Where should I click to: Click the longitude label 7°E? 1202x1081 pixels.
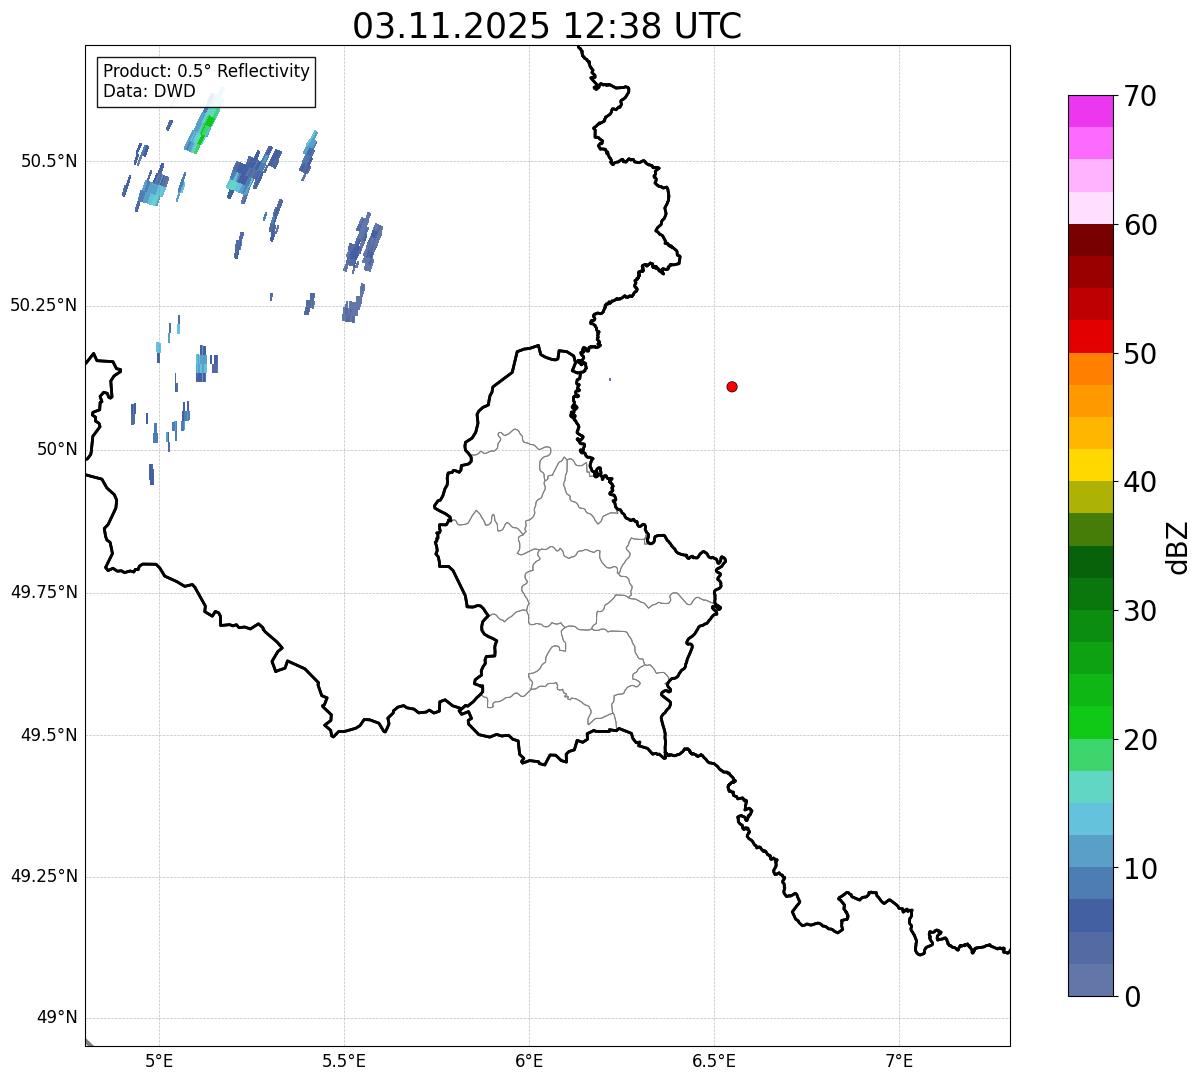click(899, 1061)
